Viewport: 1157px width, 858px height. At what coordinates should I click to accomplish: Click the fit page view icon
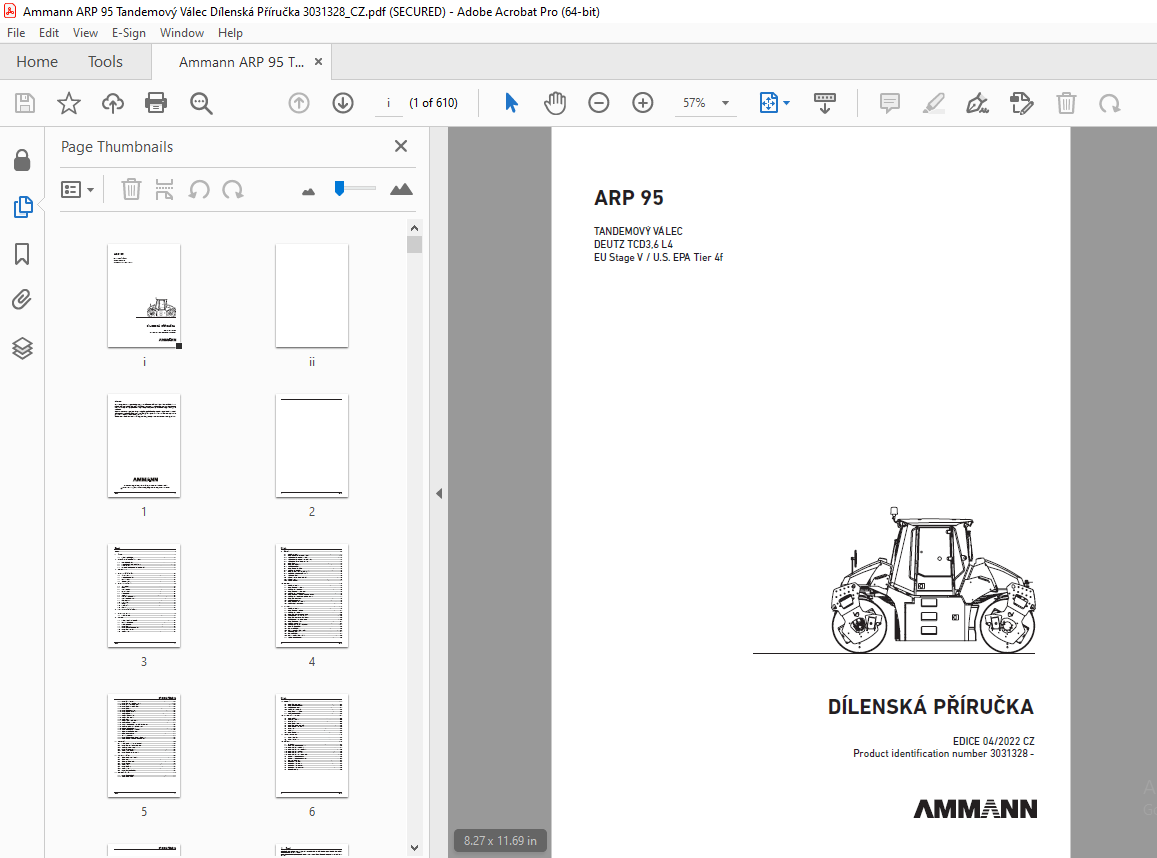[x=768, y=103]
